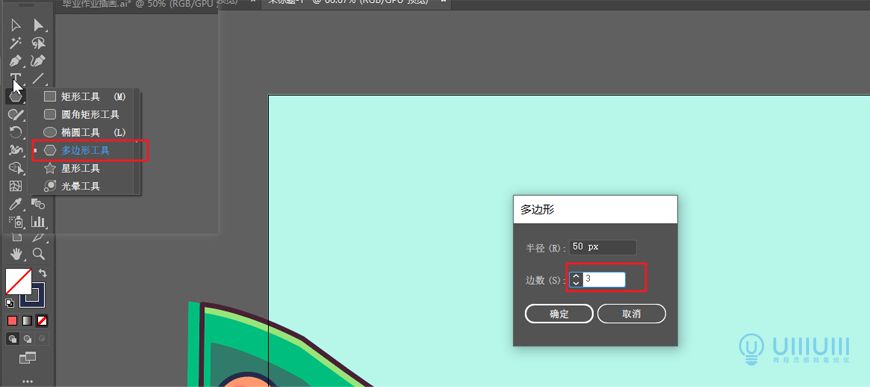
Task: Click the 边数 sides input field
Action: point(604,279)
